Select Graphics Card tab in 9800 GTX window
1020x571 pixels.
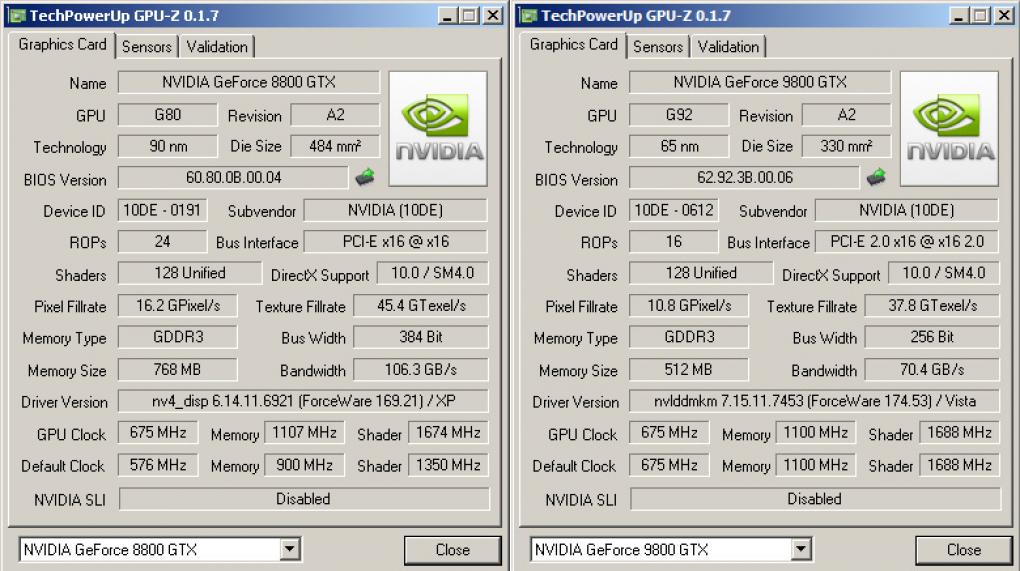click(x=574, y=44)
